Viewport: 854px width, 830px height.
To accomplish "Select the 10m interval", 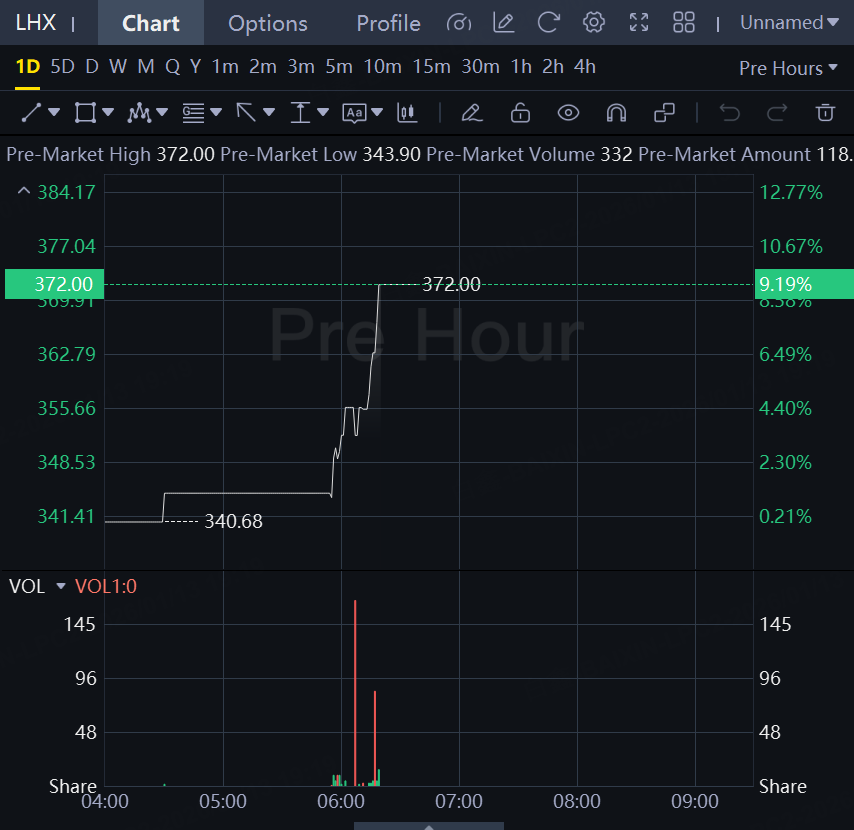I will click(382, 67).
